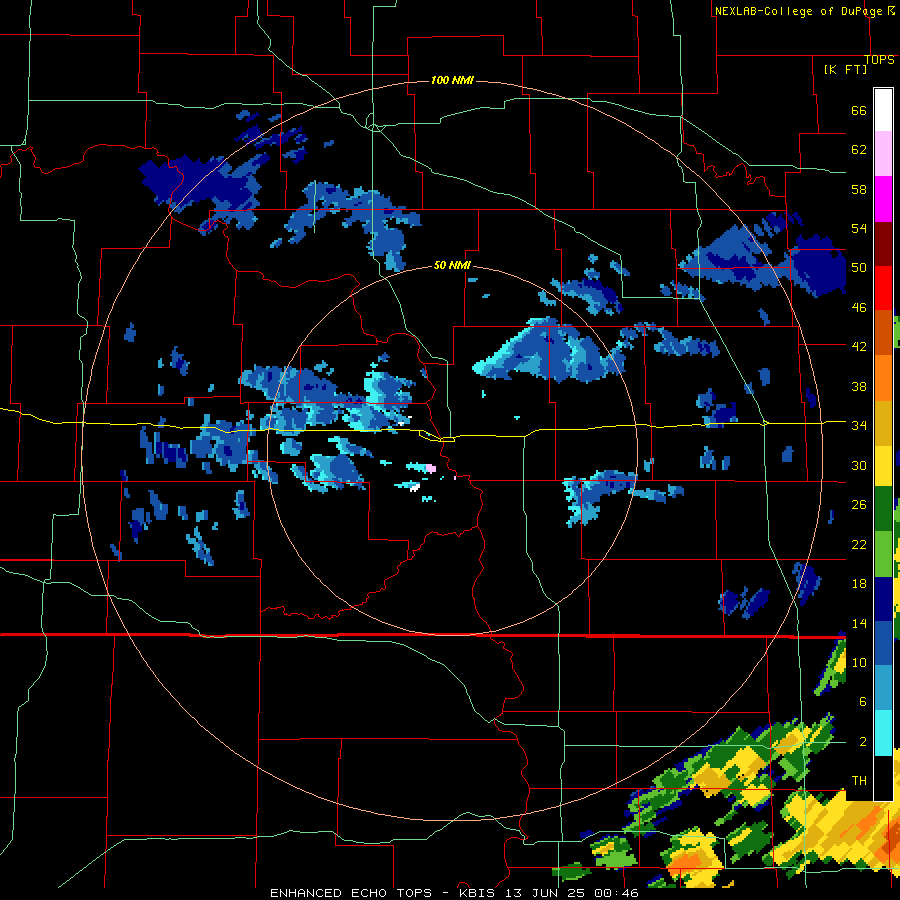The image size is (900, 900).
Task: Click the legend value 34
Action: click(859, 426)
